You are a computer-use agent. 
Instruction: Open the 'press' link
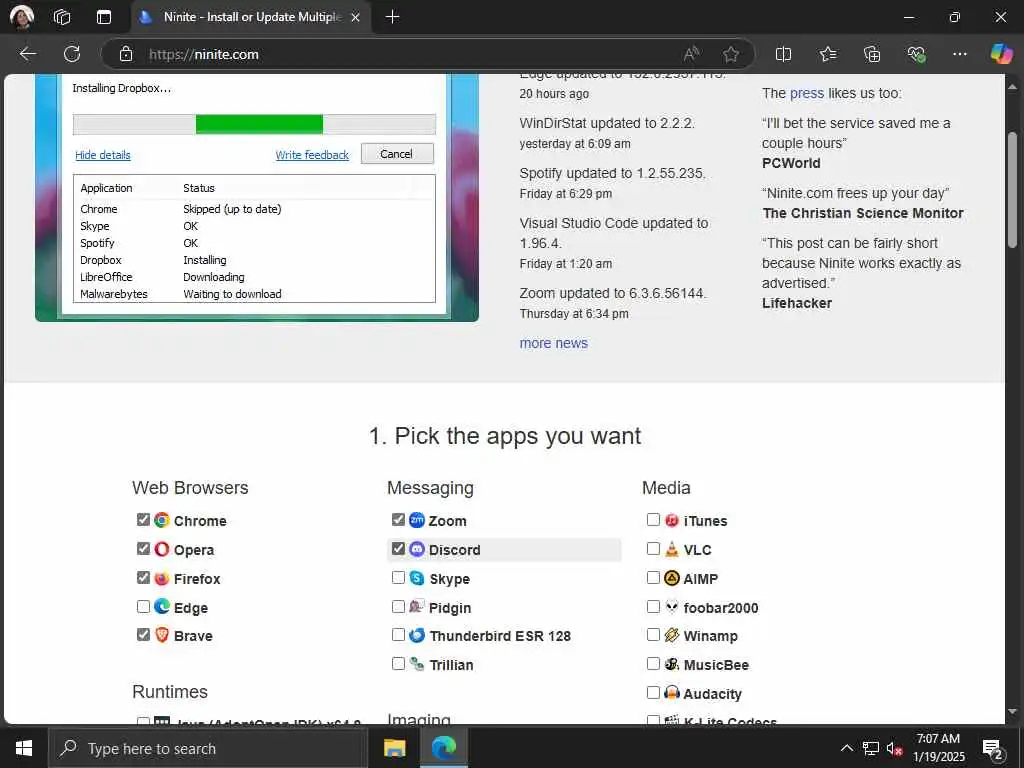tap(807, 93)
